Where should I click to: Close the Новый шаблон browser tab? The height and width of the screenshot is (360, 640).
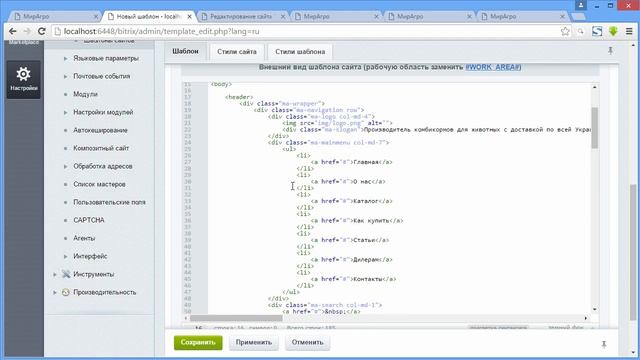tap(189, 17)
